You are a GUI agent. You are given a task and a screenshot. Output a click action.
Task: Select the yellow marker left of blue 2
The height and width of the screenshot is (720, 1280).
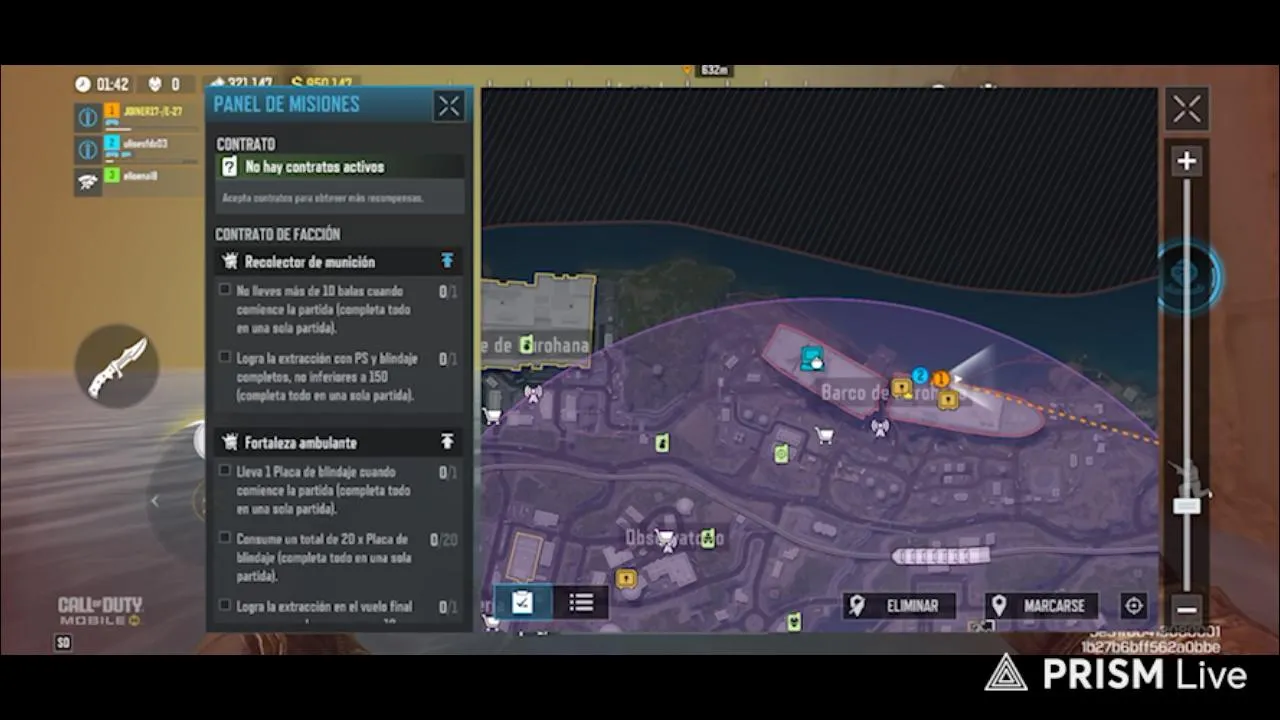click(x=901, y=386)
